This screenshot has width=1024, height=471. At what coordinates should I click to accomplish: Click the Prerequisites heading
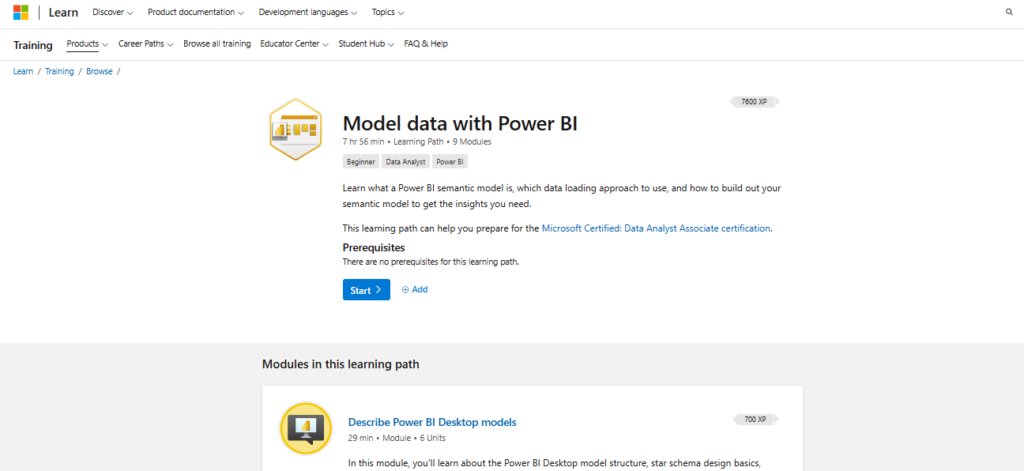click(374, 248)
